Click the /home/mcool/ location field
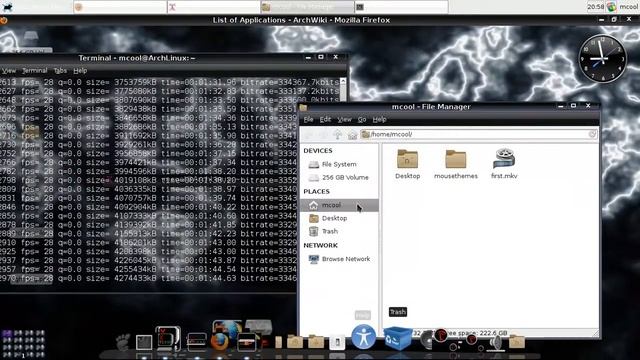The image size is (640, 360). 479,134
